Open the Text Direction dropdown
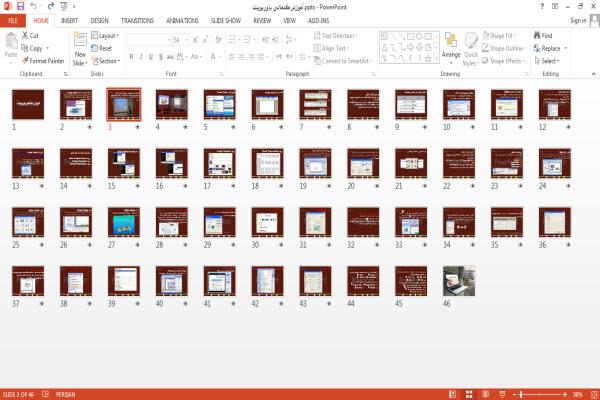The width and height of the screenshot is (600, 400). click(x=335, y=36)
